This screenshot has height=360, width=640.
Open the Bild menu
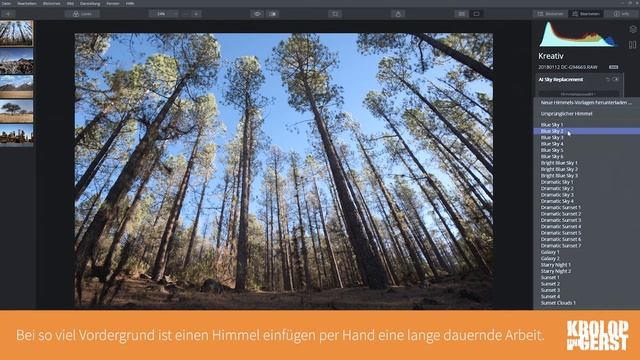tap(70, 3)
